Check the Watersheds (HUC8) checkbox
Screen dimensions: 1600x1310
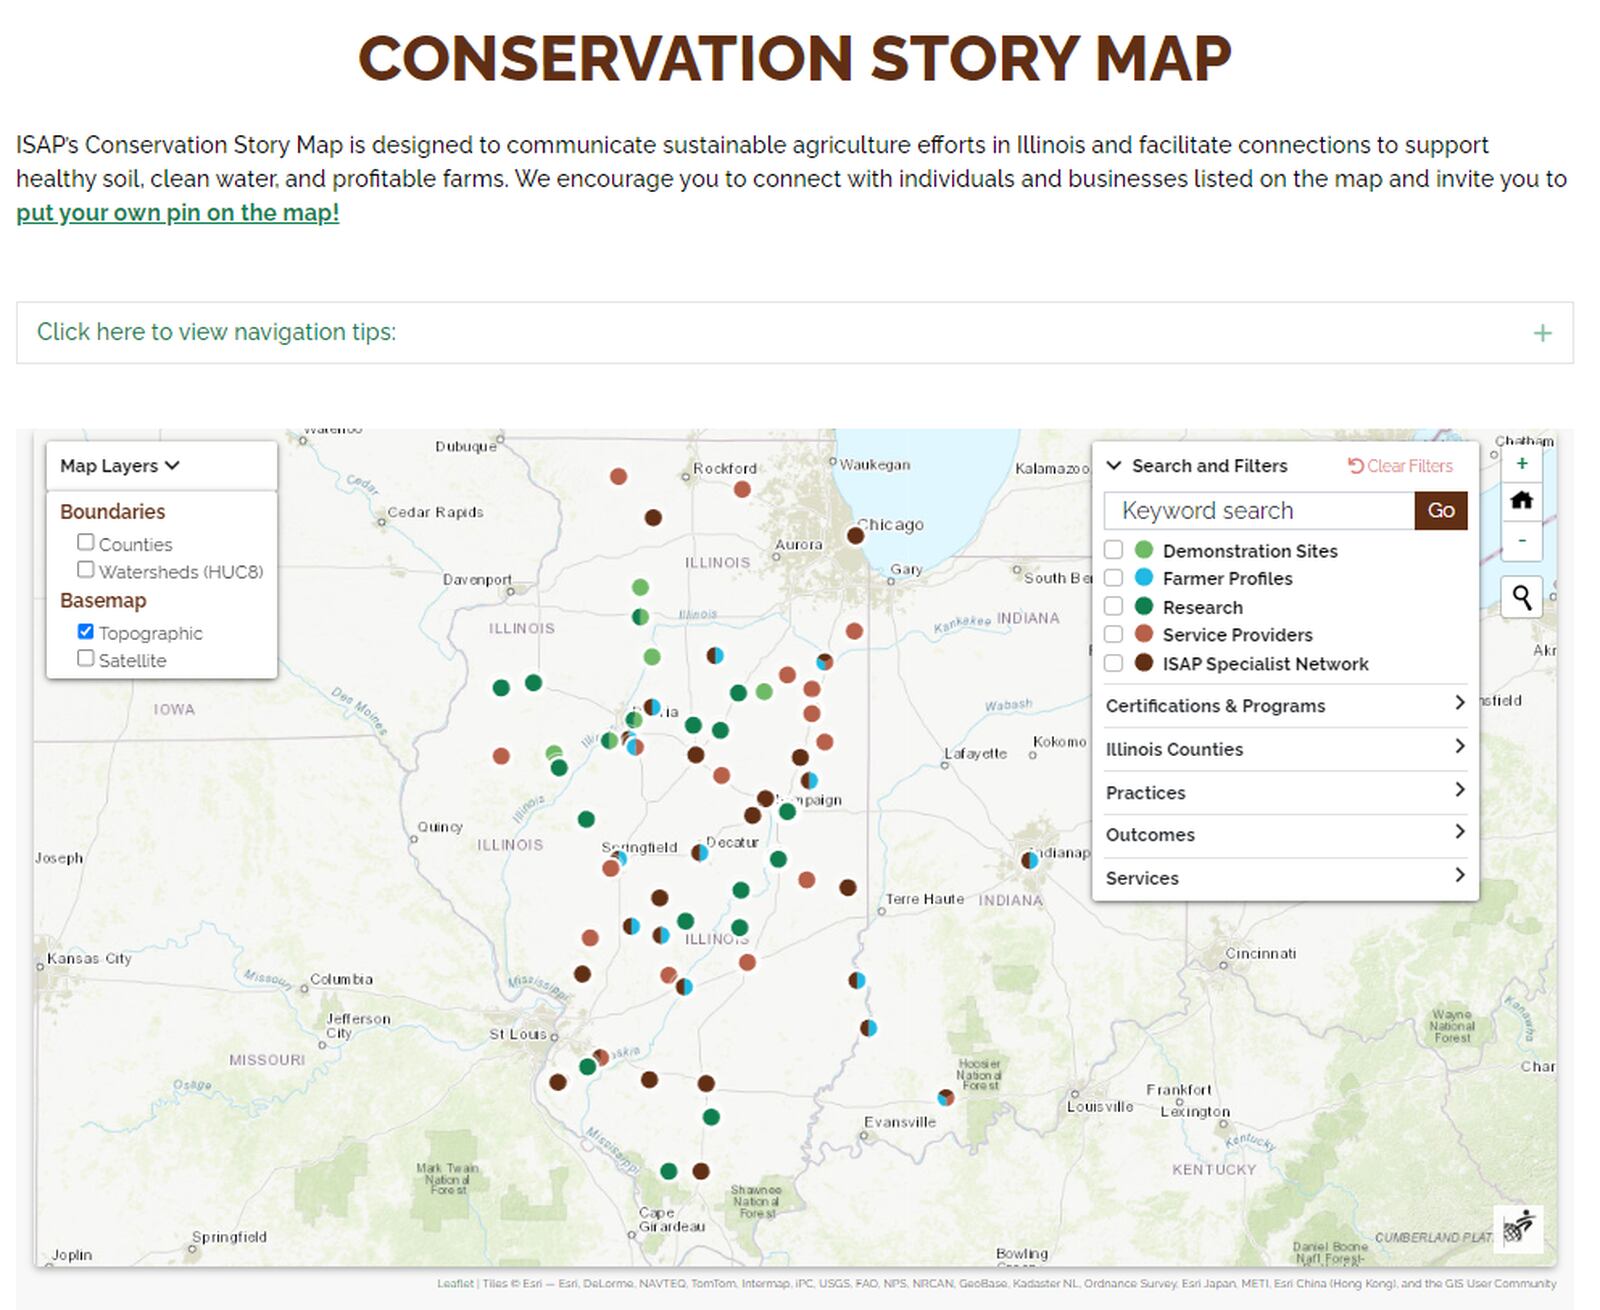[86, 568]
